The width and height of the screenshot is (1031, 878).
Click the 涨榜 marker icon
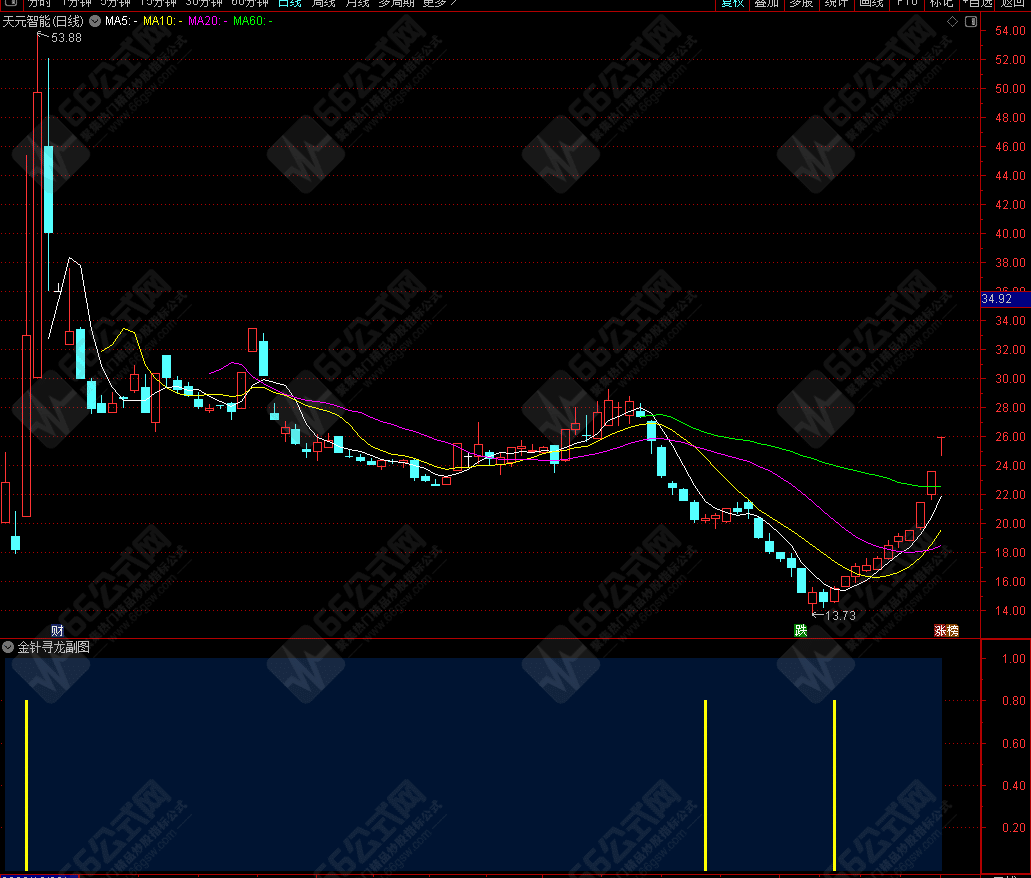pyautogui.click(x=946, y=630)
